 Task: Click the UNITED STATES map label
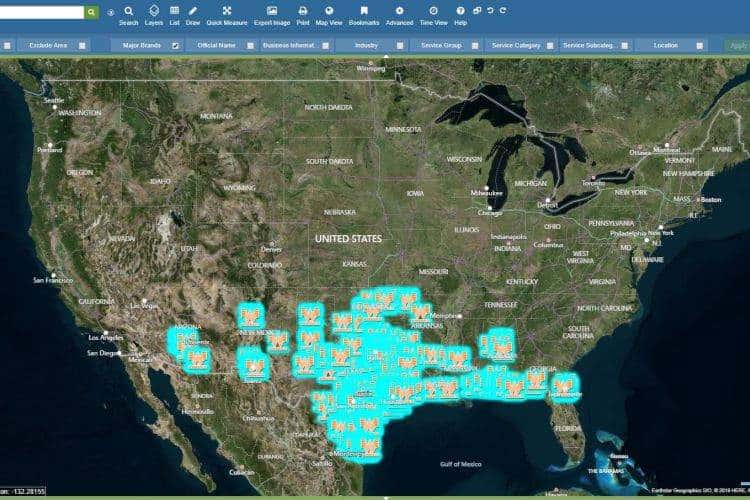point(348,238)
